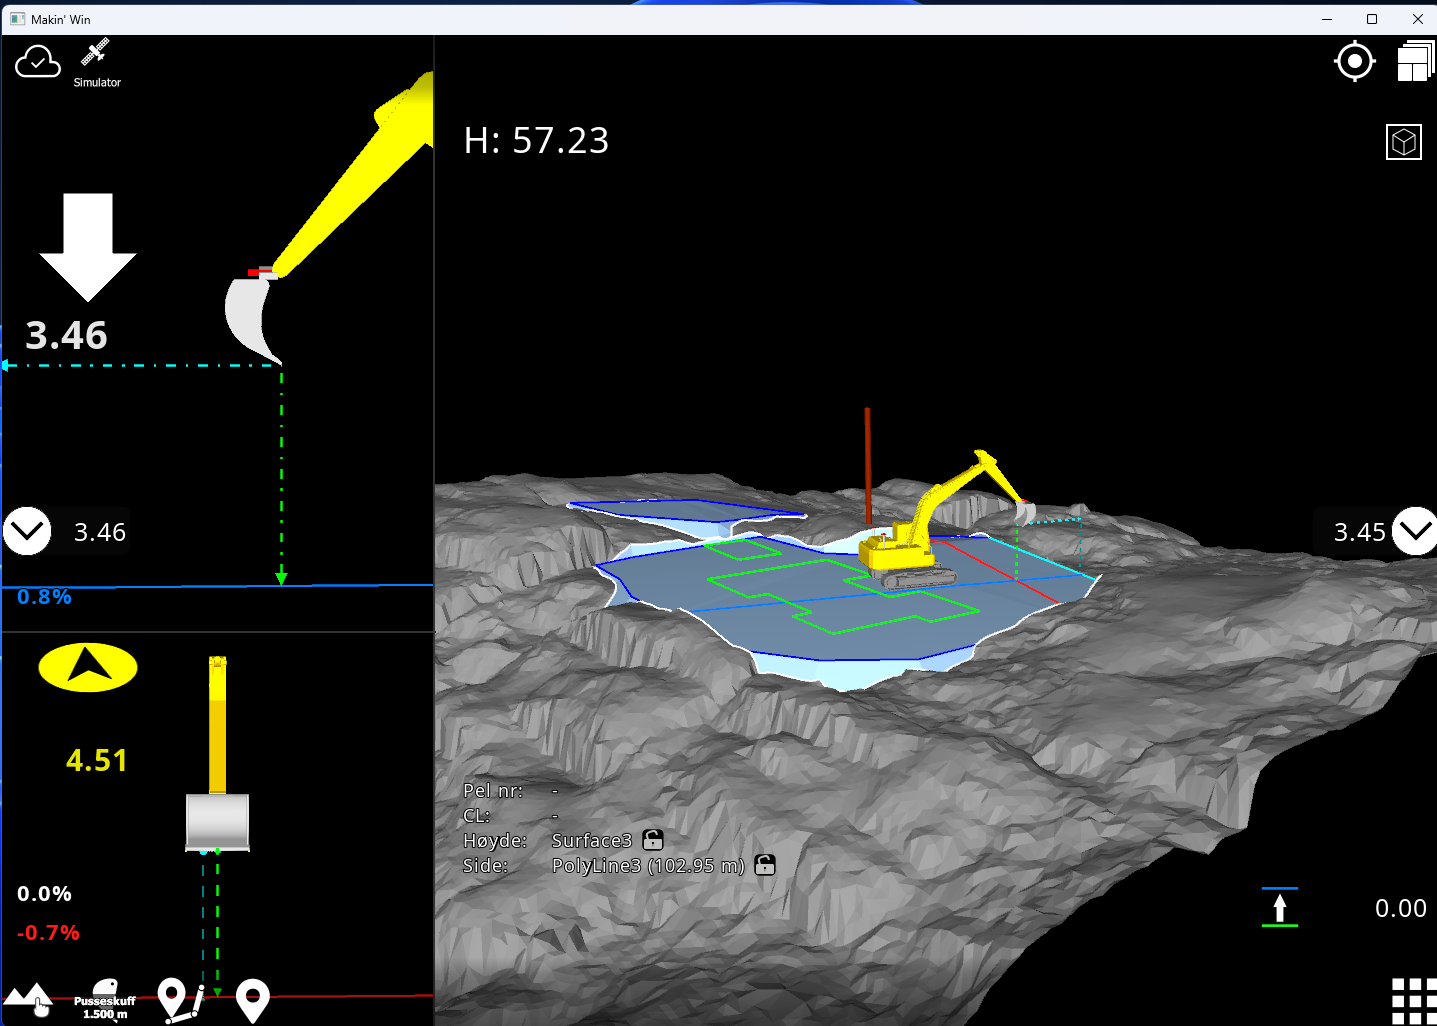The height and width of the screenshot is (1026, 1437).
Task: Click the single location pin icon
Action: (253, 999)
